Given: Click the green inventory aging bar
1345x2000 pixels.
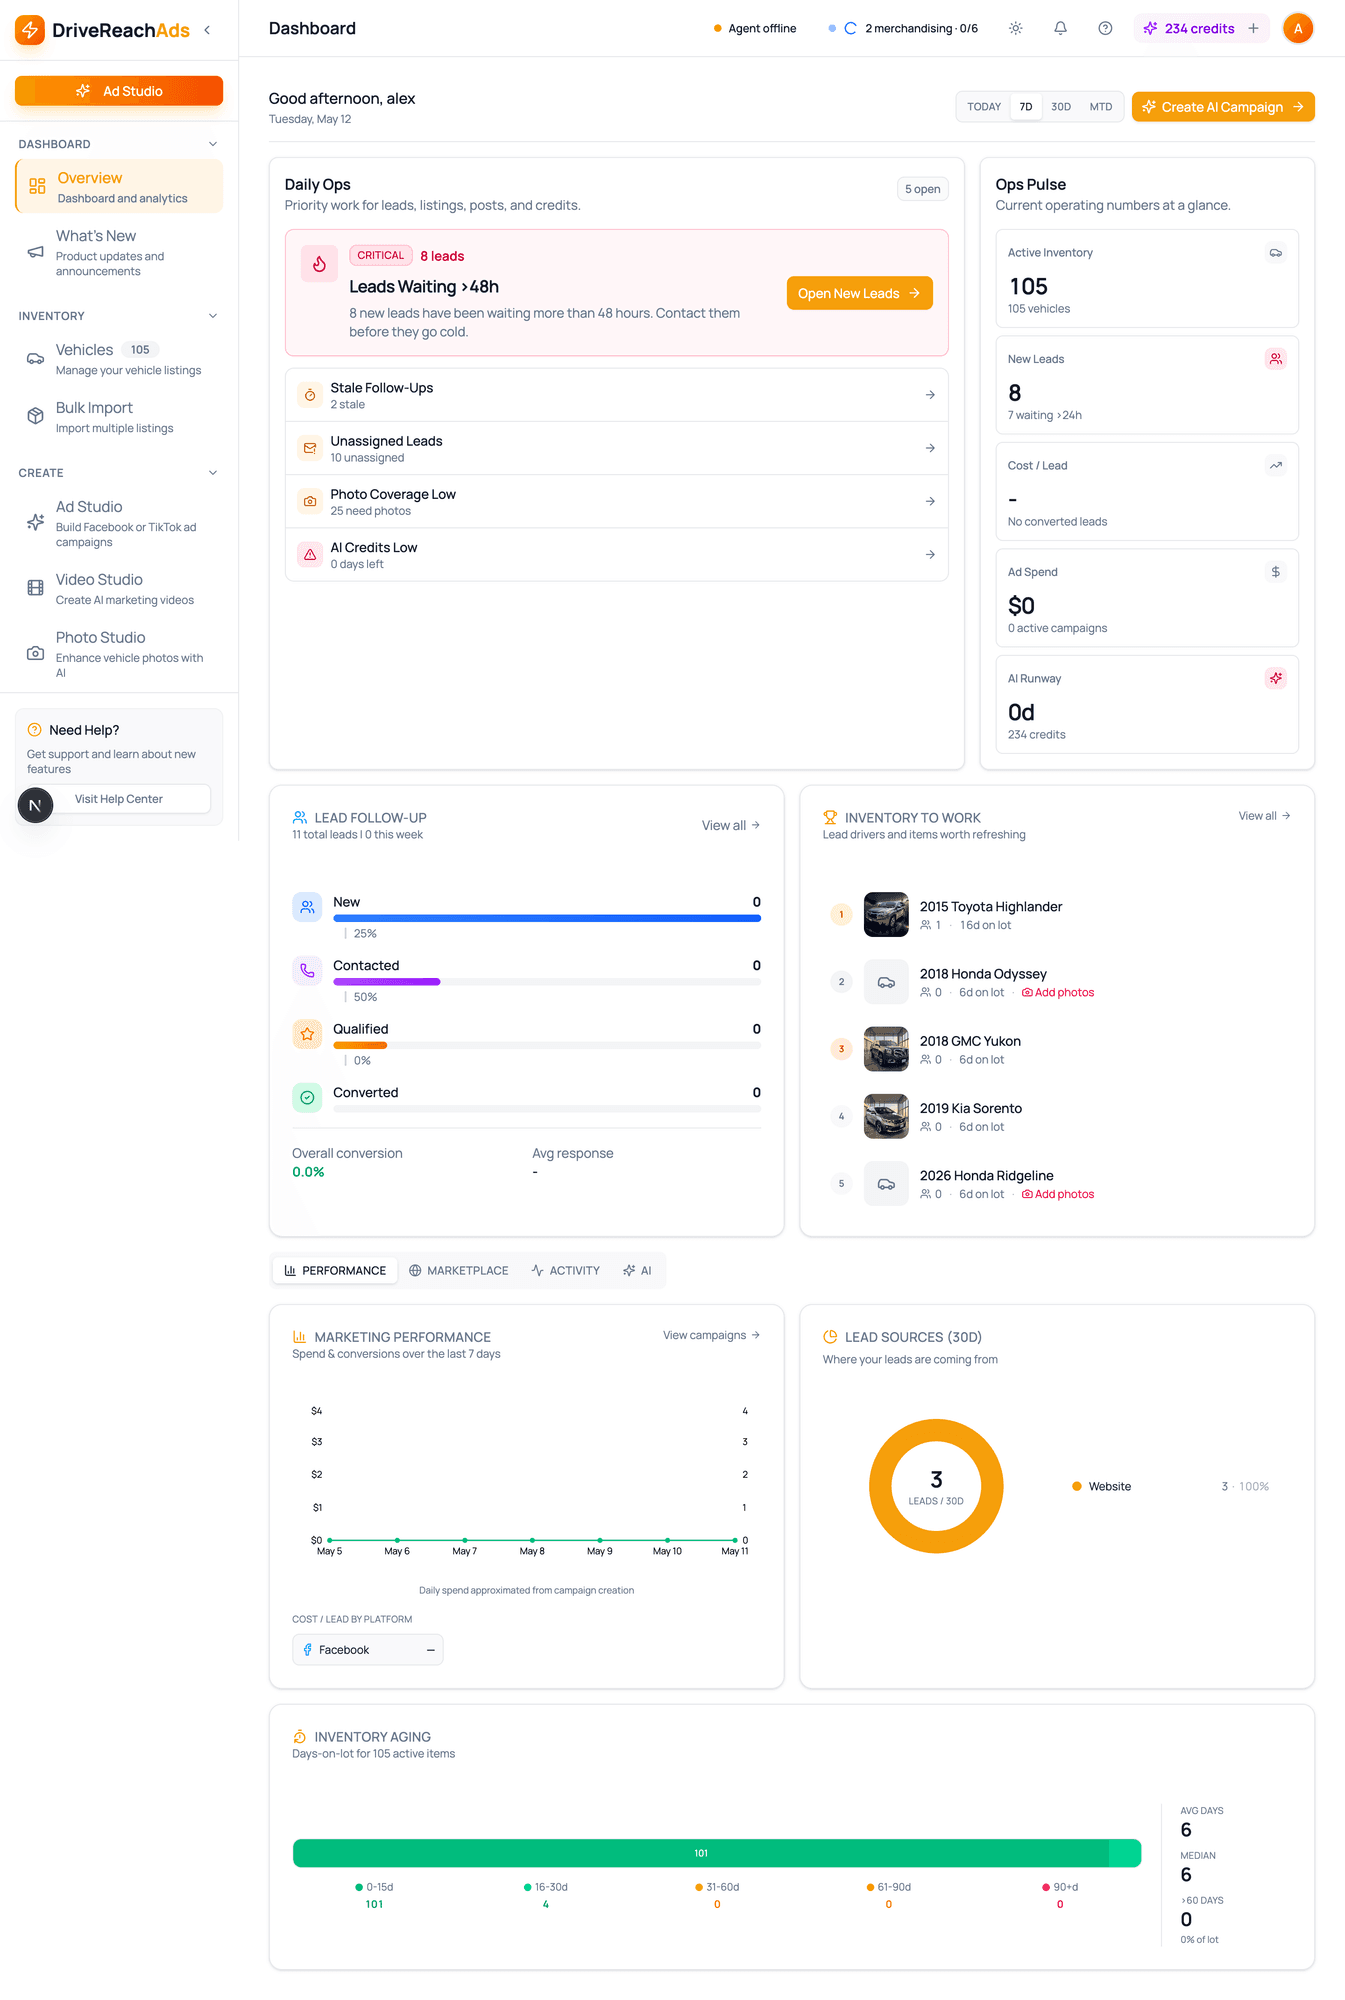Looking at the screenshot, I should tap(717, 1853).
